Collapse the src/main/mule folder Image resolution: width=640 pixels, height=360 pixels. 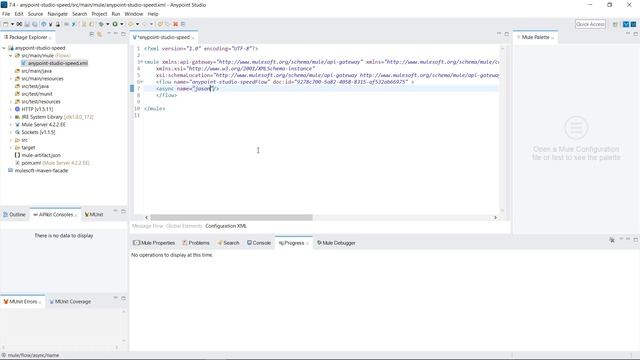pos(11,56)
